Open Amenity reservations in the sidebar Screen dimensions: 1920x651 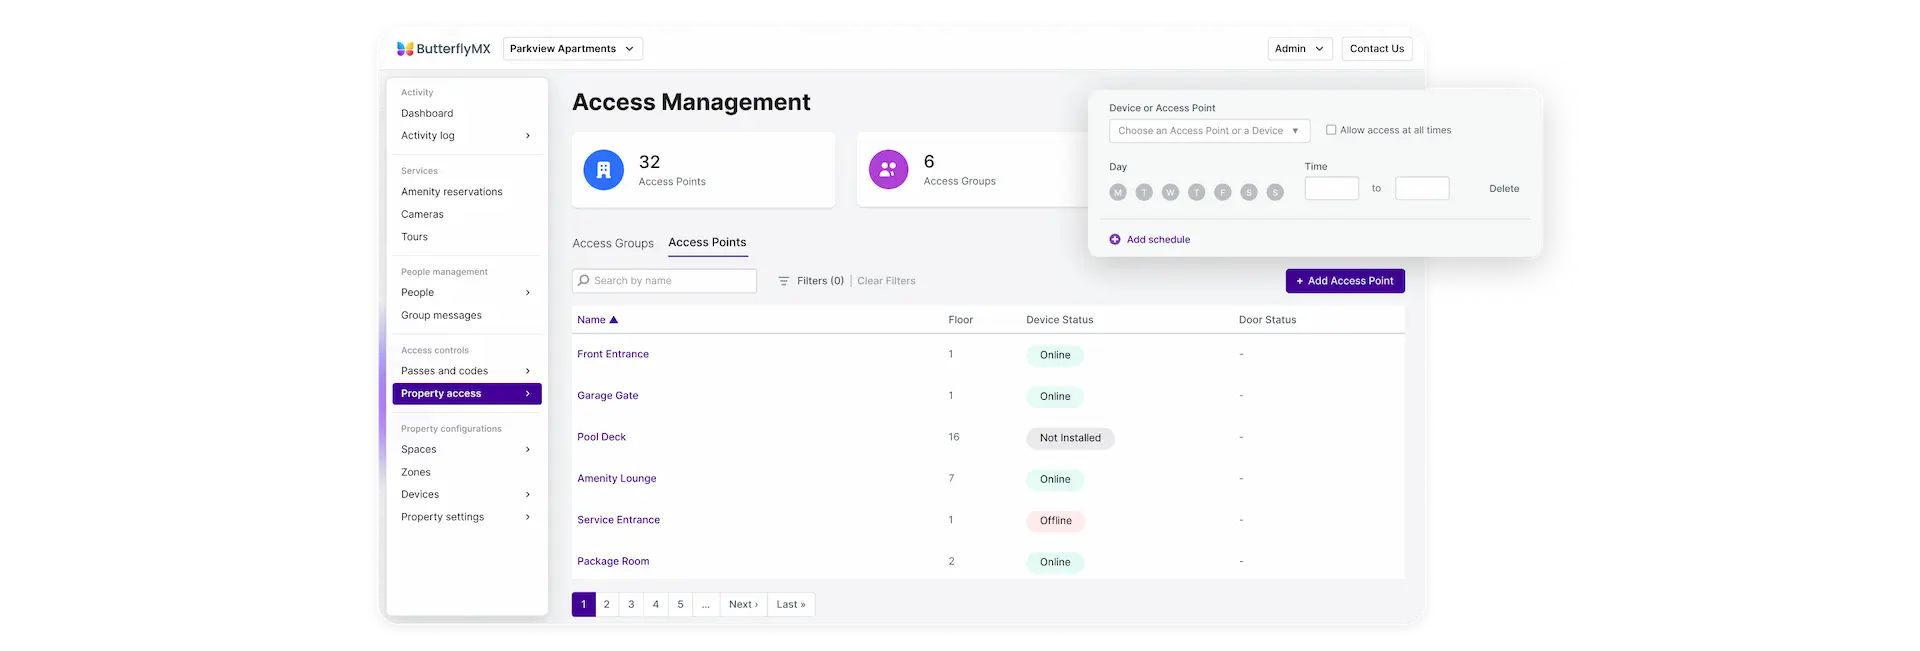[x=452, y=192]
